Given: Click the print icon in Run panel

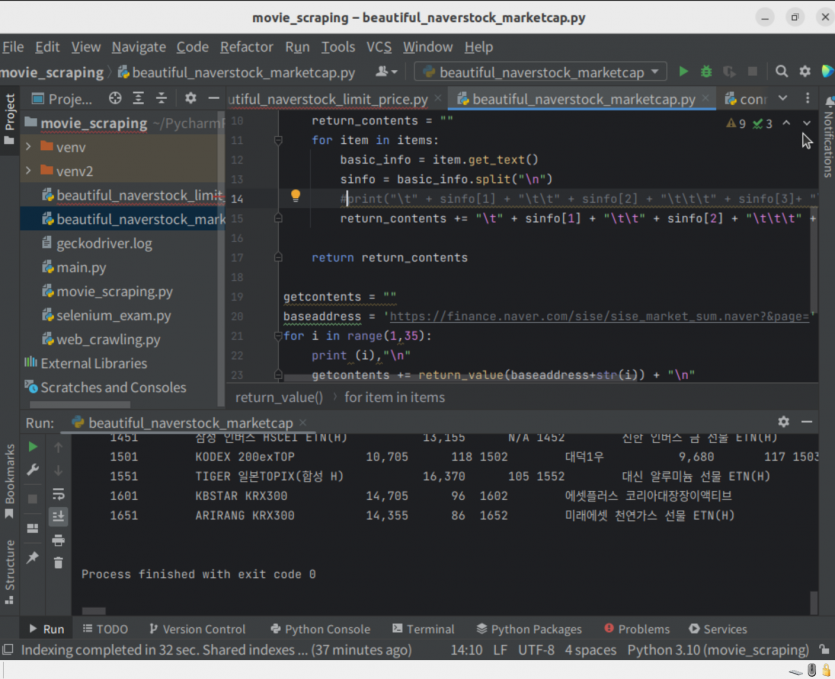Looking at the screenshot, I should 58,541.
